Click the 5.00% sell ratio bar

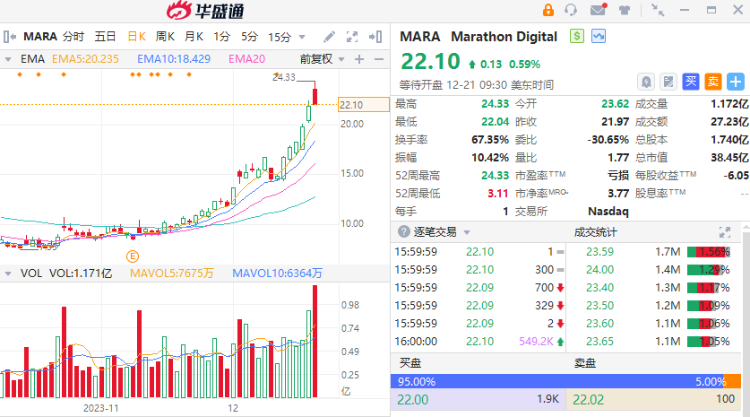[x=732, y=382]
